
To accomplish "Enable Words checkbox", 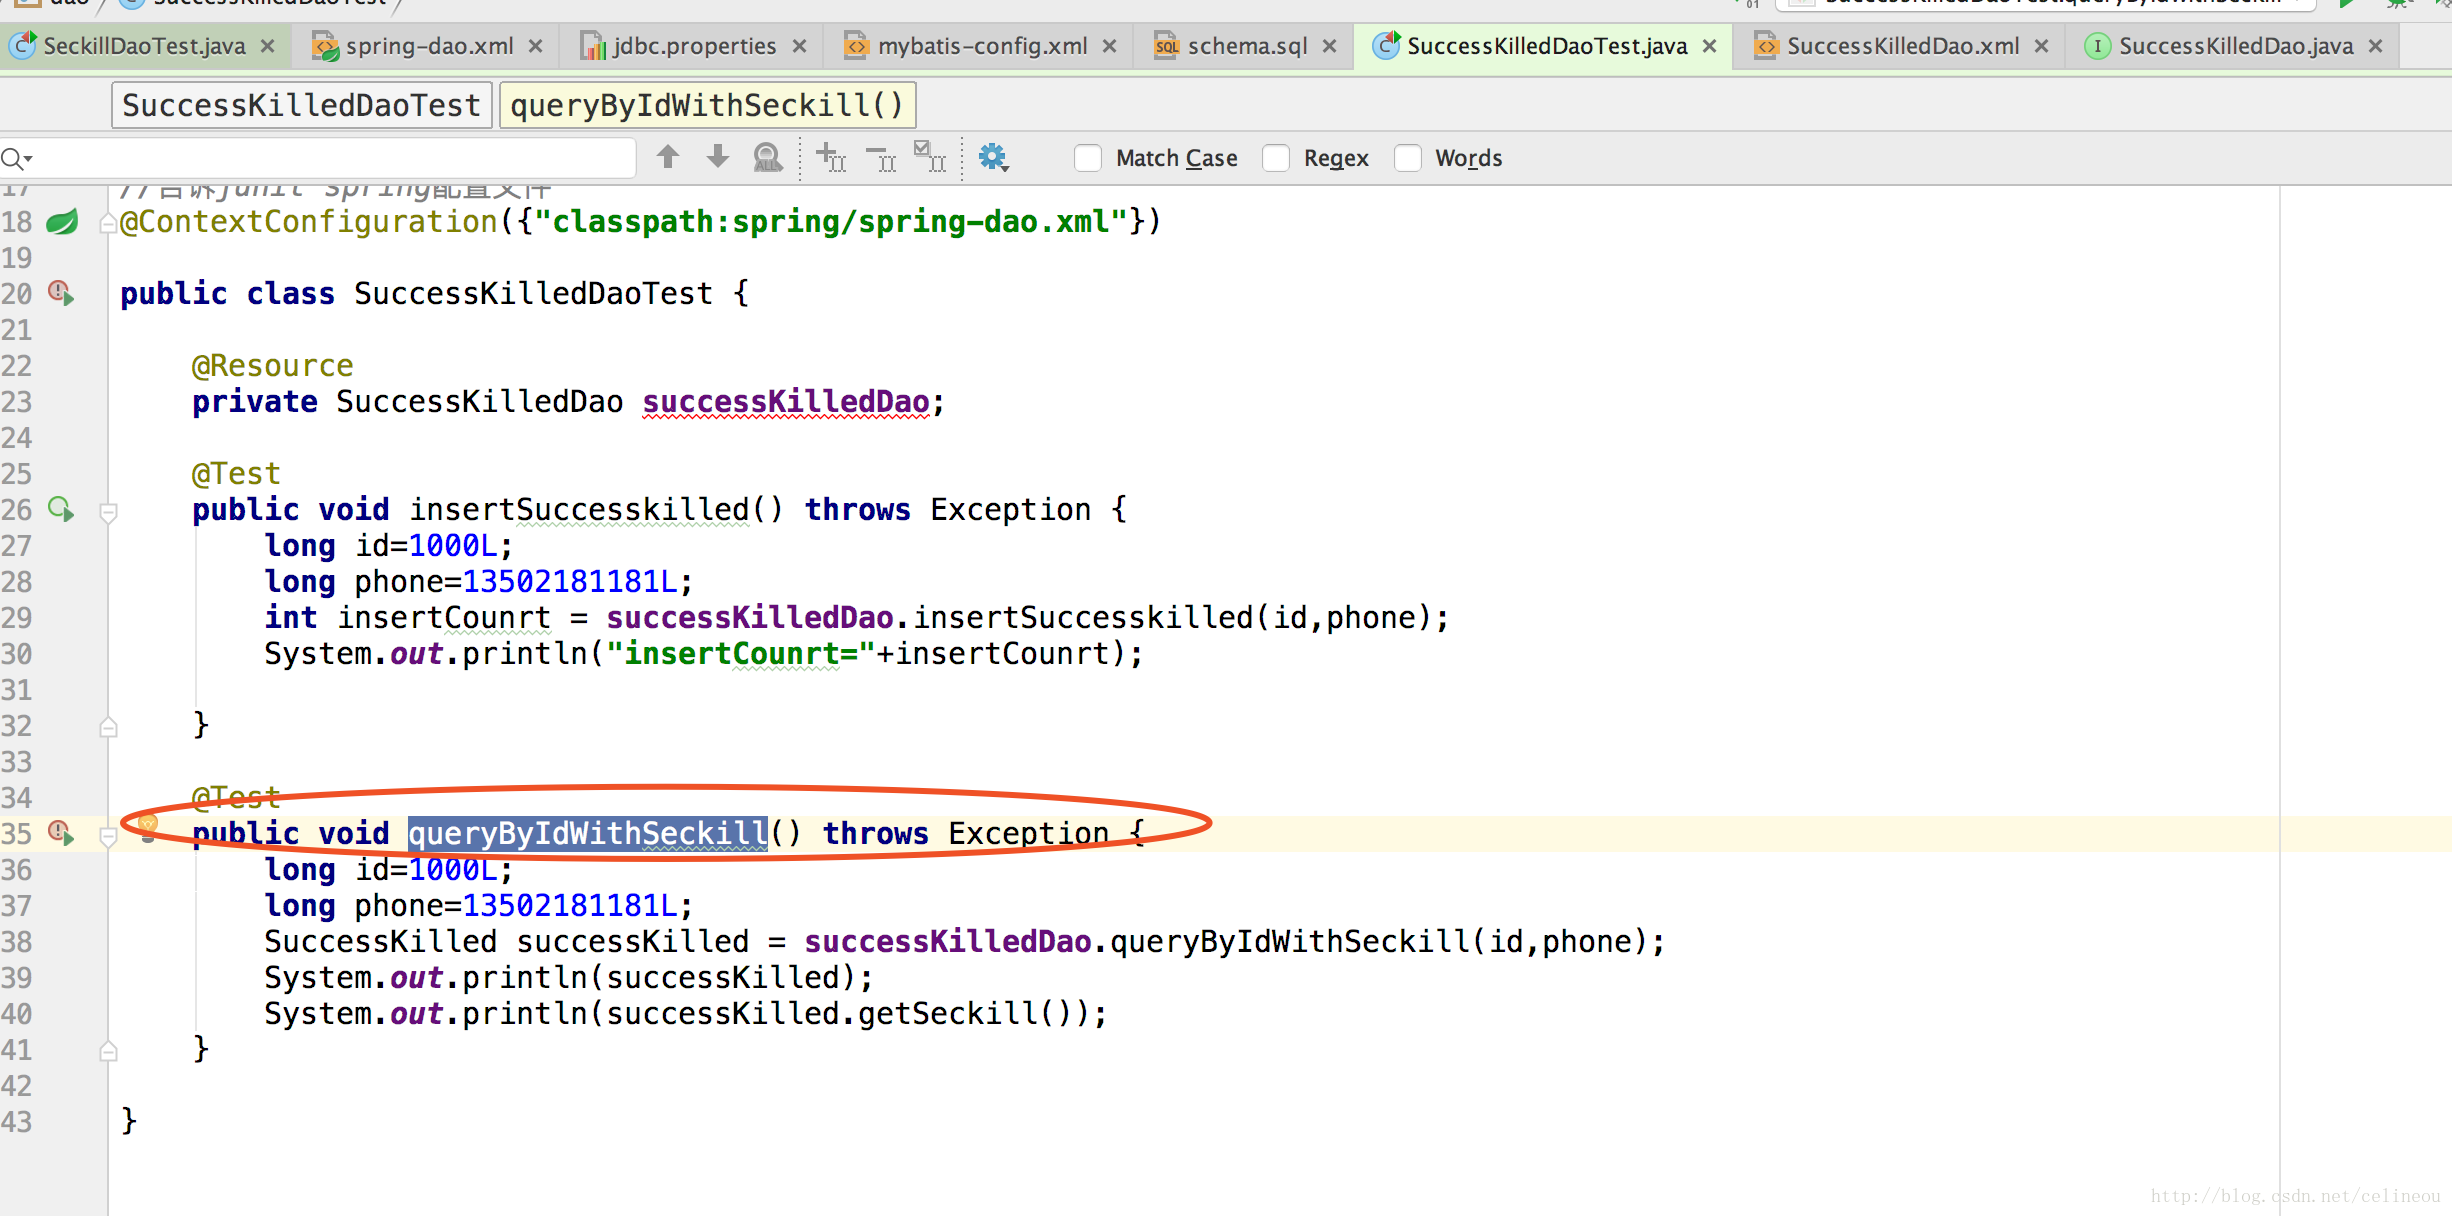I will [1408, 158].
